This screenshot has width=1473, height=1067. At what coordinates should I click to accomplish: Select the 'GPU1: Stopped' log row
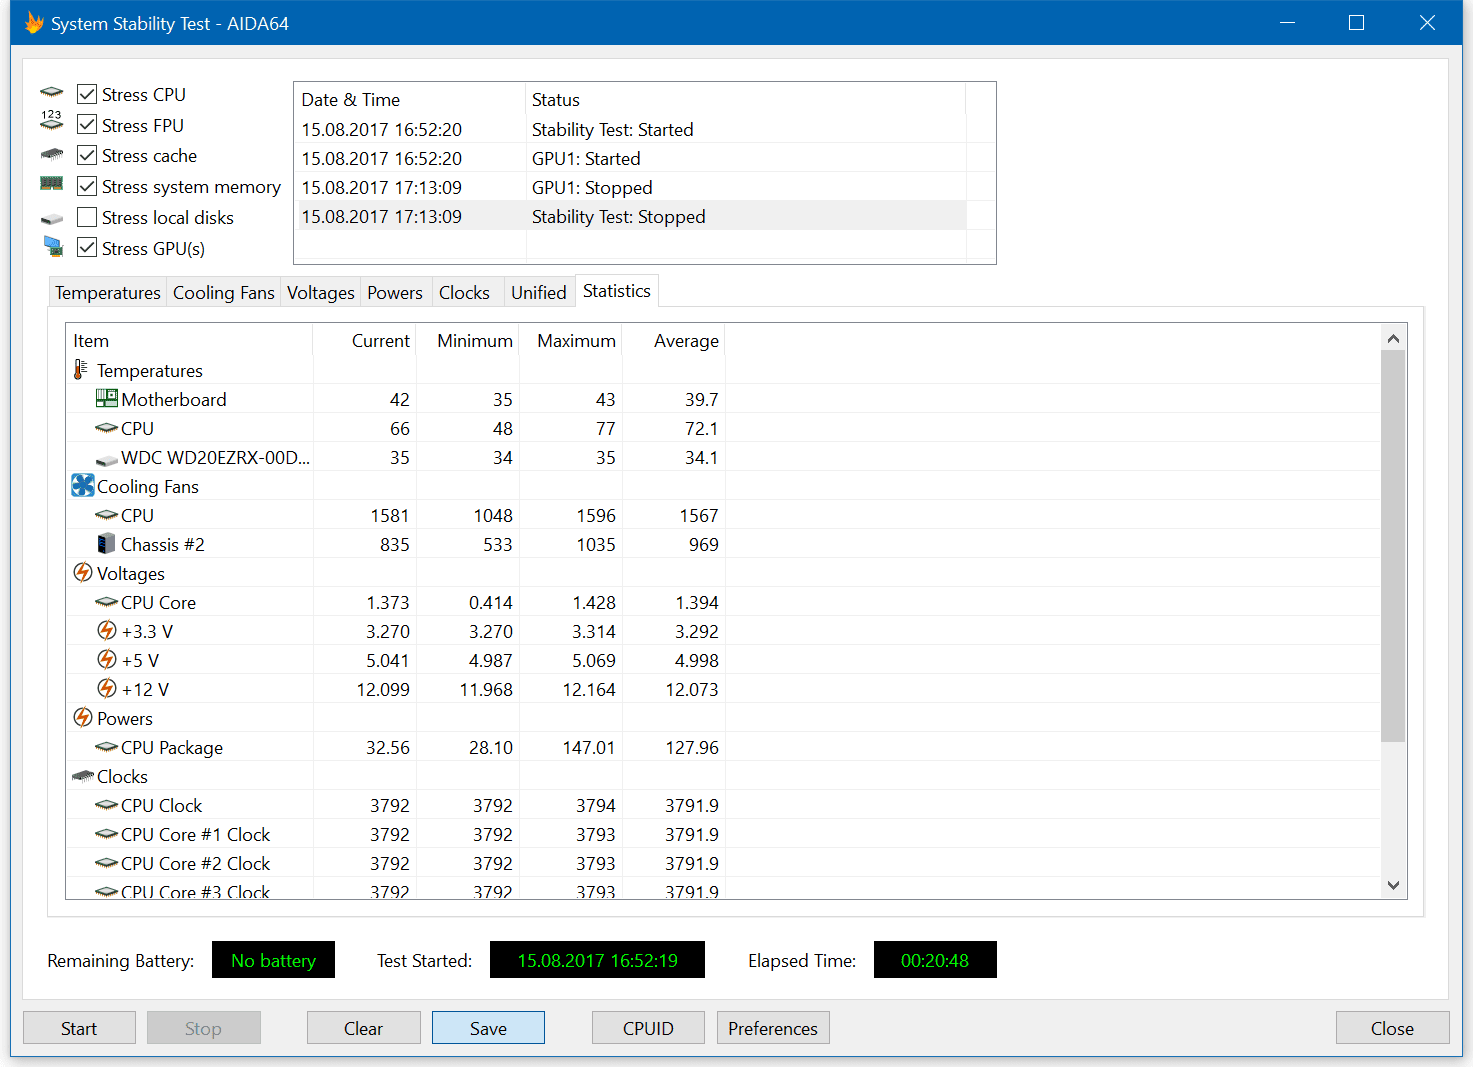point(632,187)
